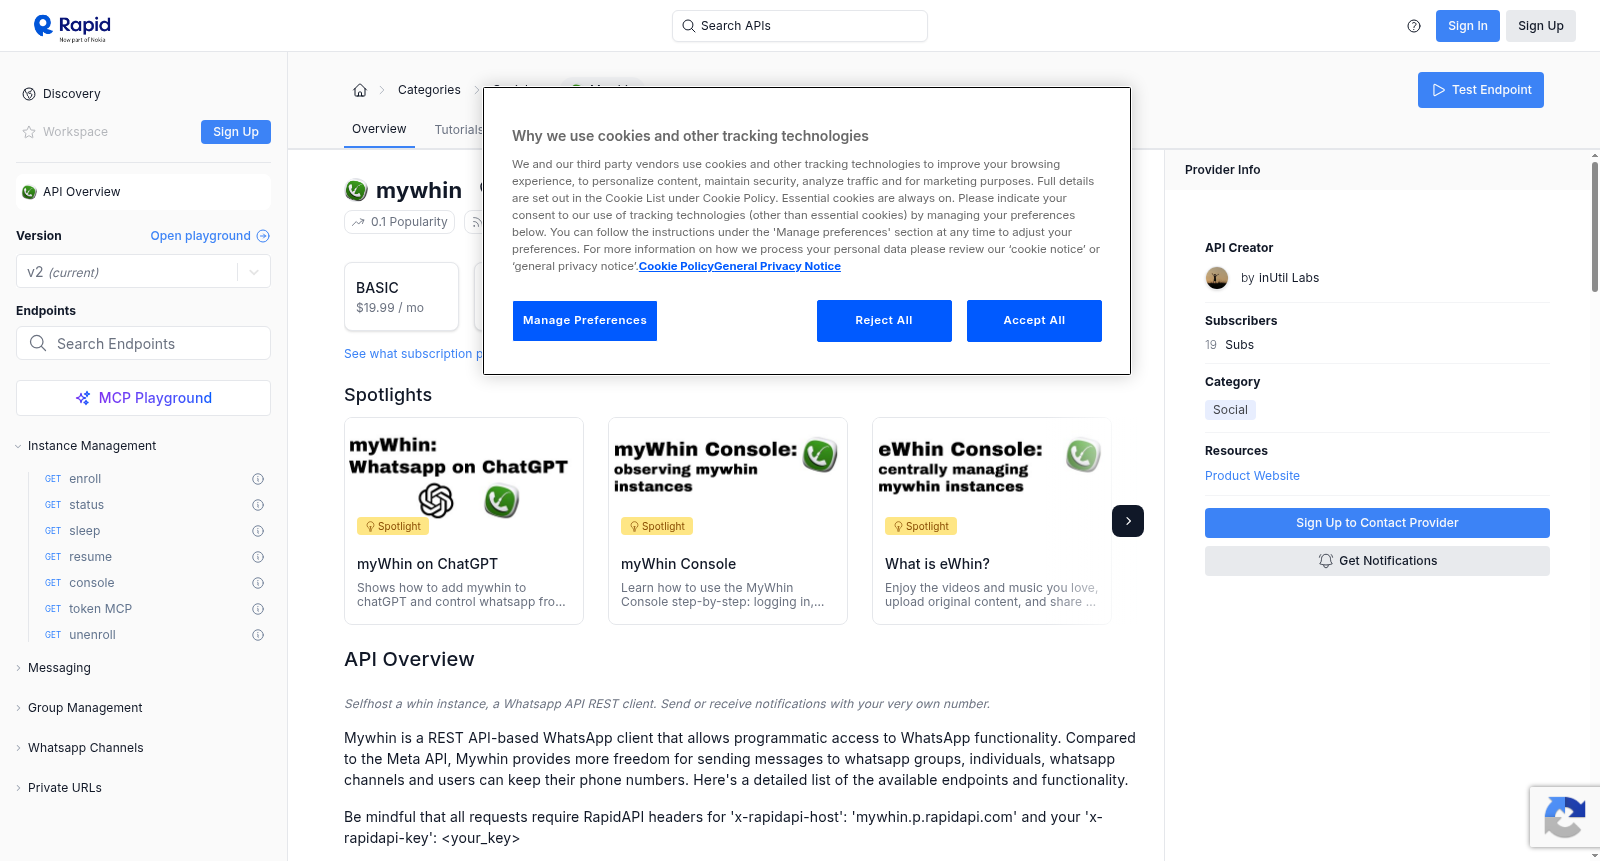Viewport: 1600px width, 861px height.
Task: Click the right panel vertical scrollbar
Action: (x=1594, y=226)
